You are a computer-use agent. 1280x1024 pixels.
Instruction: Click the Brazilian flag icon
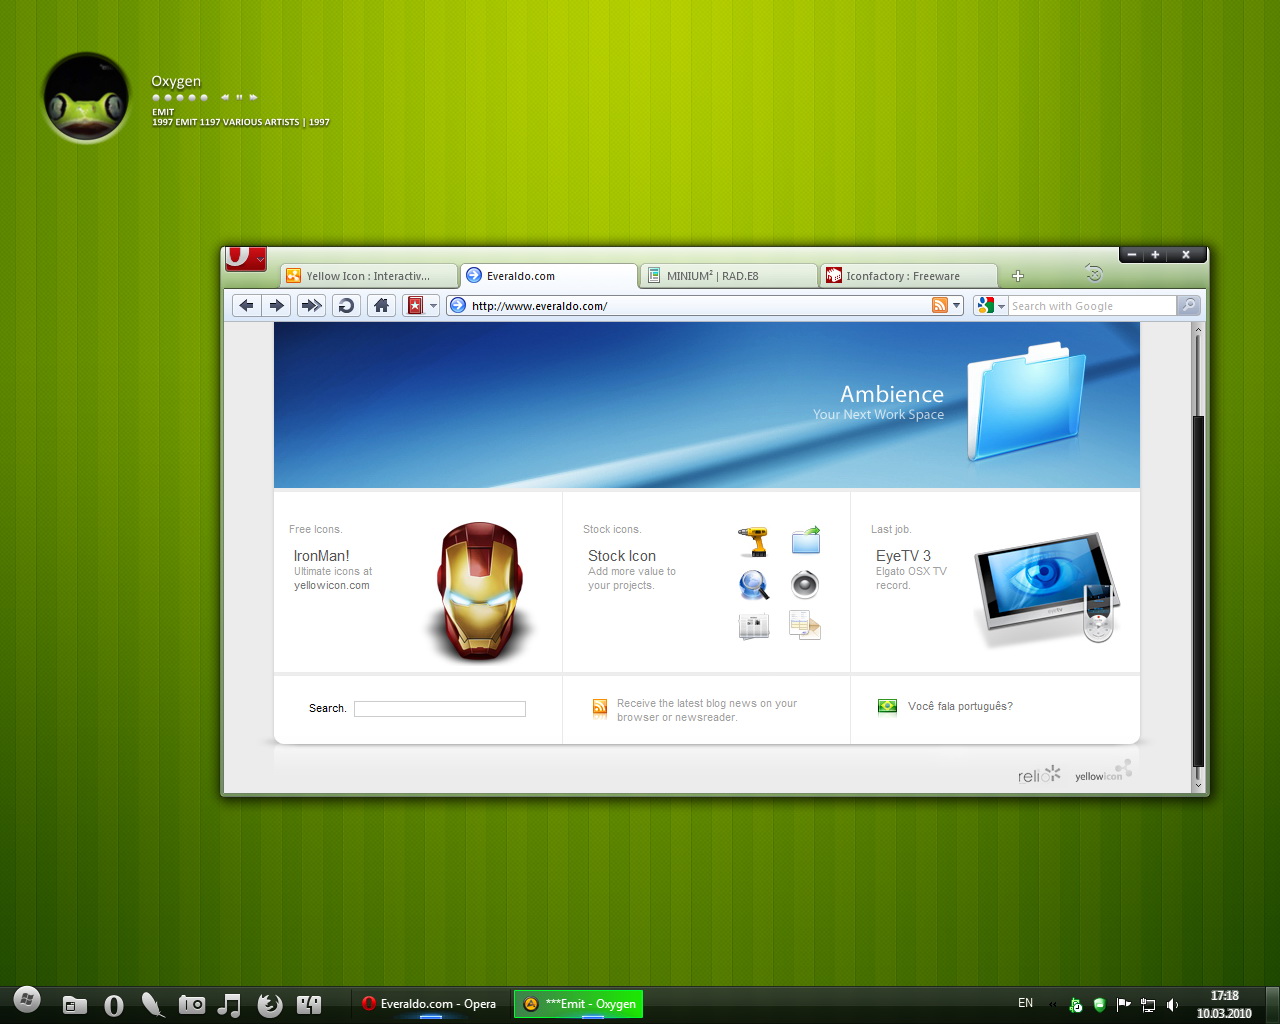point(887,706)
